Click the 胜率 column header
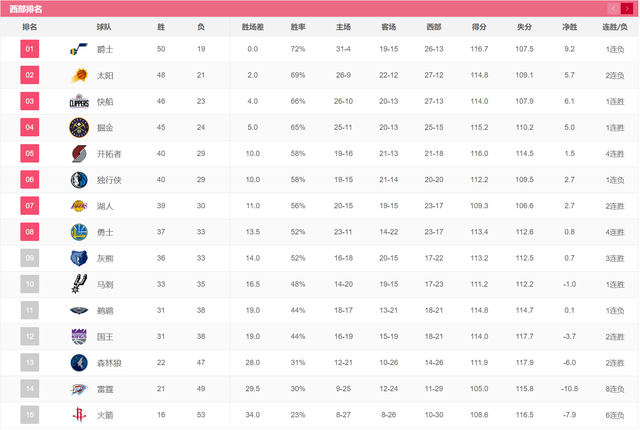Screen dimensions: 640x430 [298, 27]
